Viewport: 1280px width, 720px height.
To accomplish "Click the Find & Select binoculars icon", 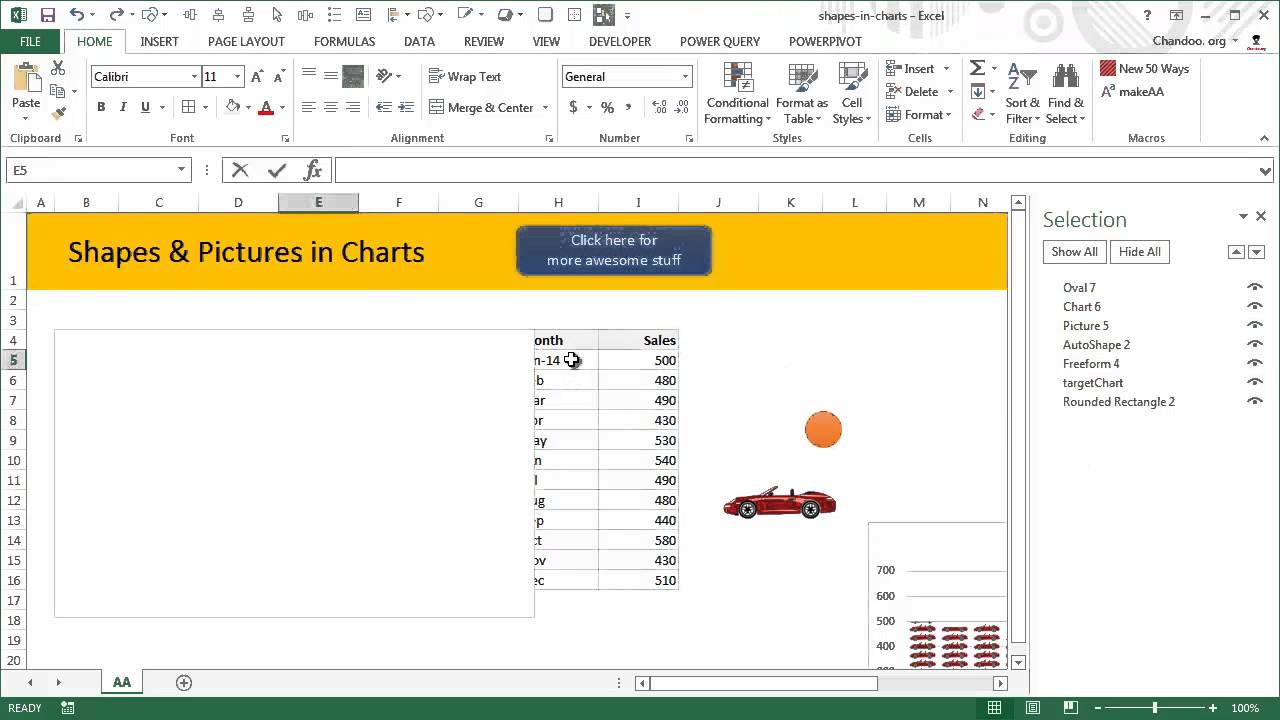I will [x=1065, y=77].
